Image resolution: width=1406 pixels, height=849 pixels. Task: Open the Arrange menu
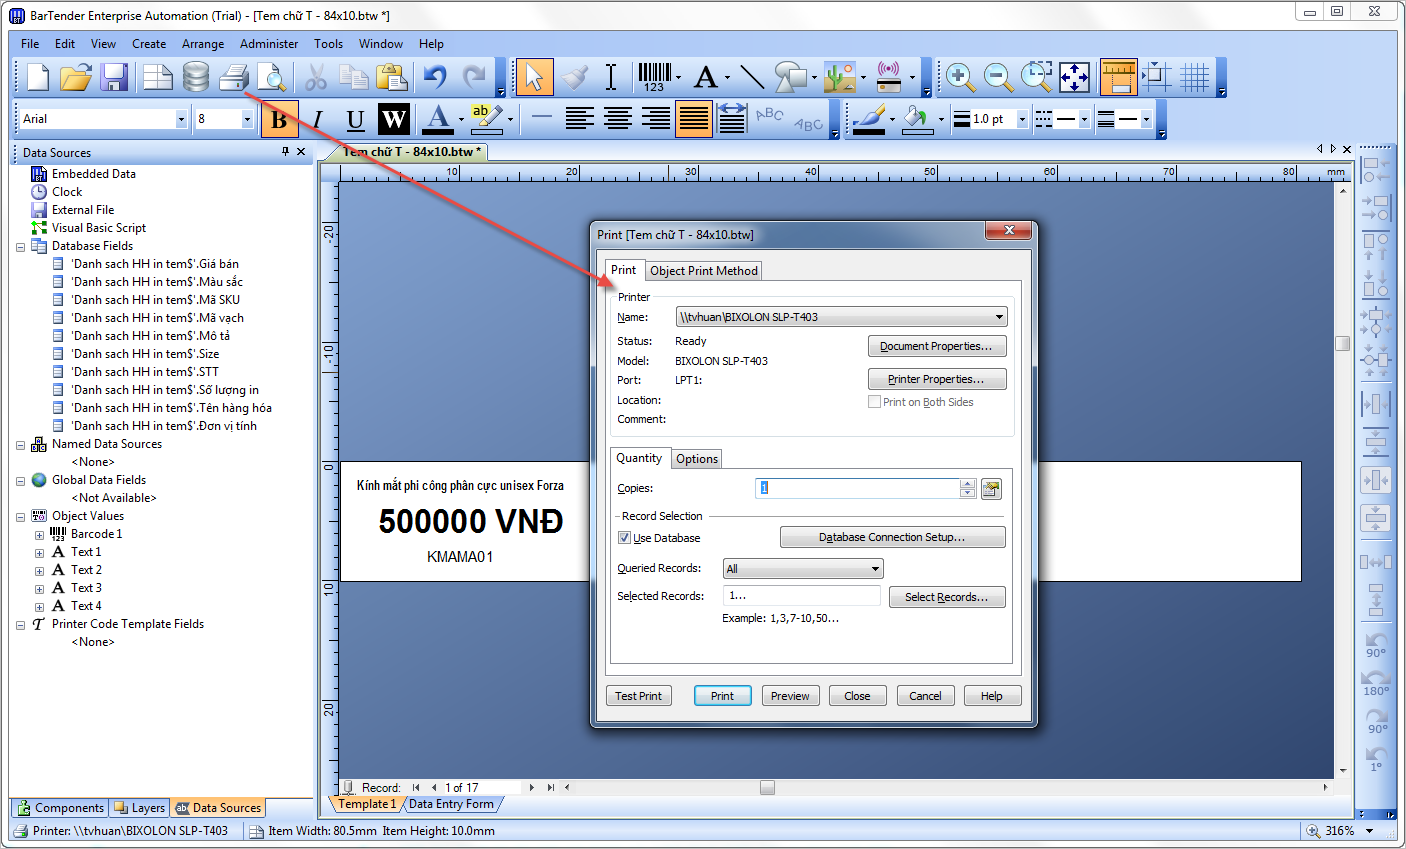pos(203,44)
